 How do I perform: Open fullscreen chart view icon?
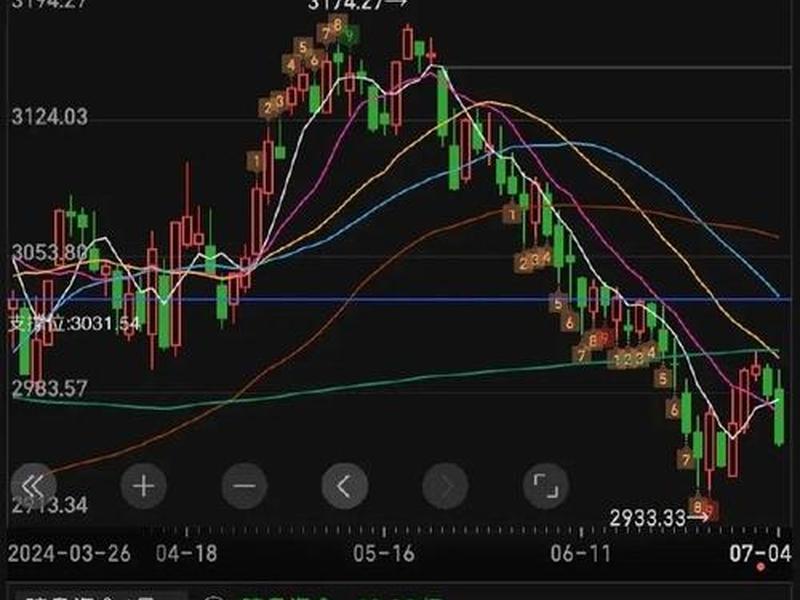[x=546, y=486]
